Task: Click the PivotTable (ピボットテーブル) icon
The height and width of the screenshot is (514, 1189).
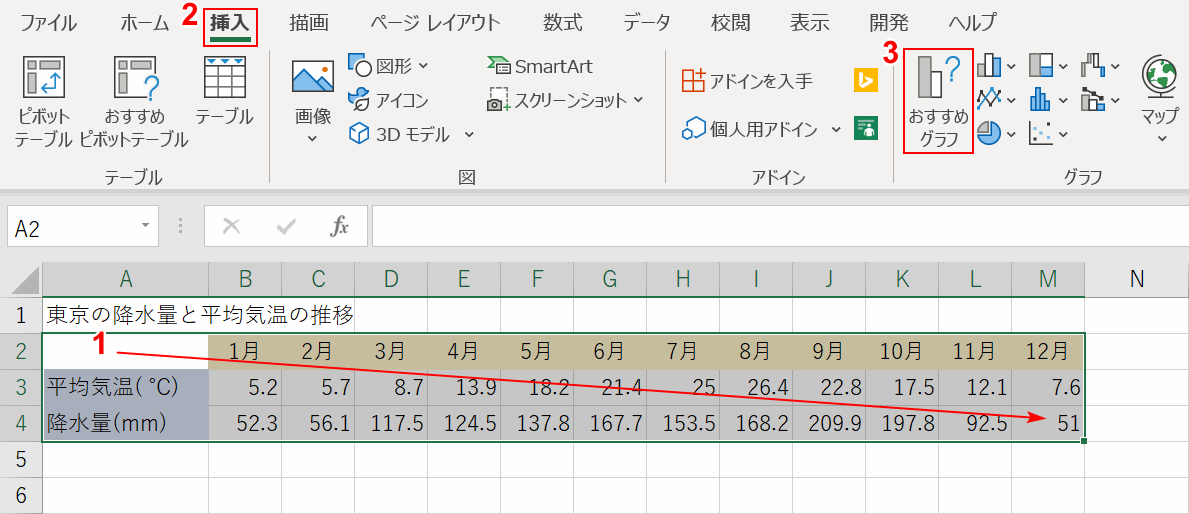Action: coord(42,77)
